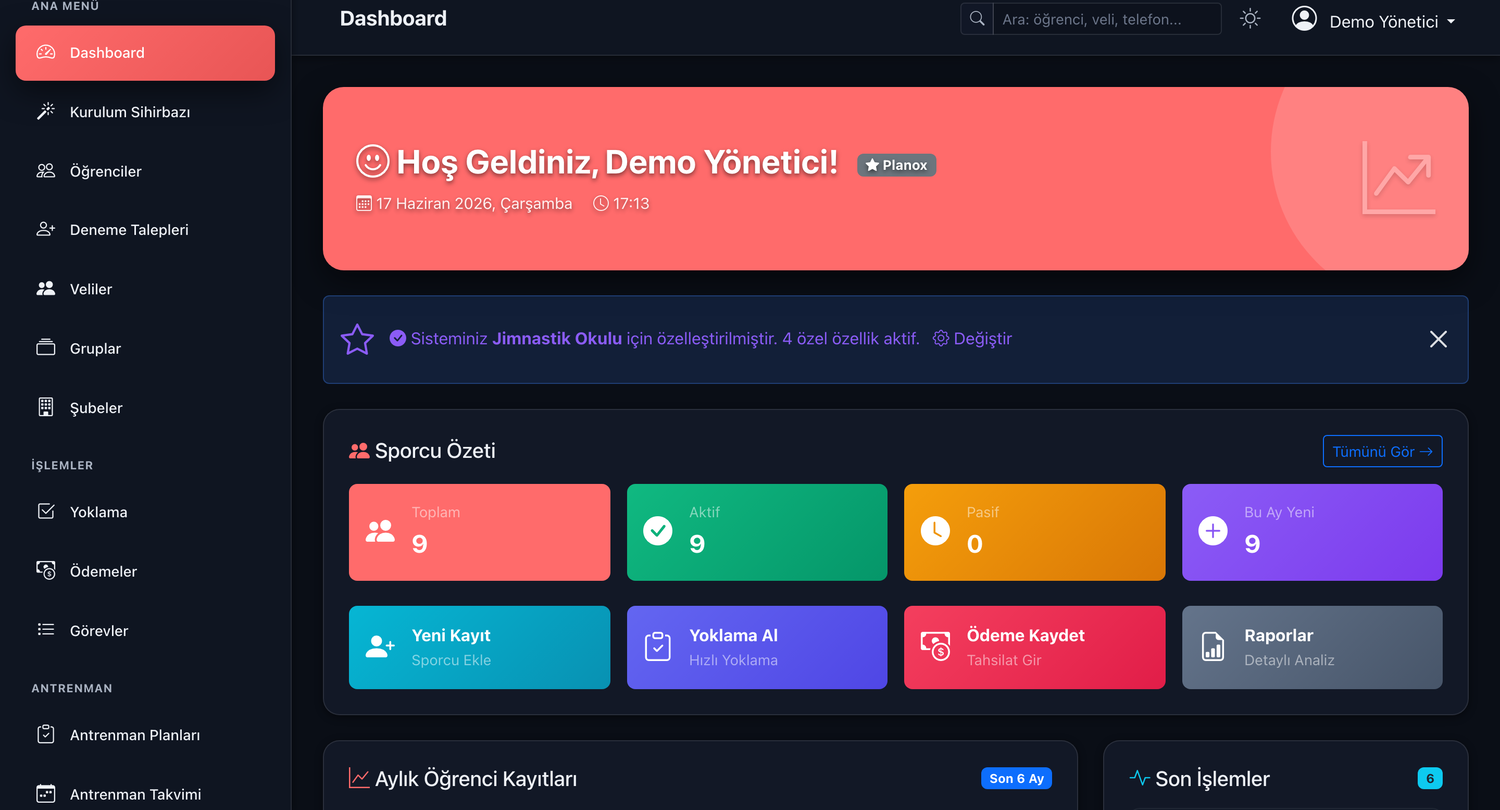Click the Antrenman Takvimi calendar icon
1500x810 pixels.
(x=46, y=793)
